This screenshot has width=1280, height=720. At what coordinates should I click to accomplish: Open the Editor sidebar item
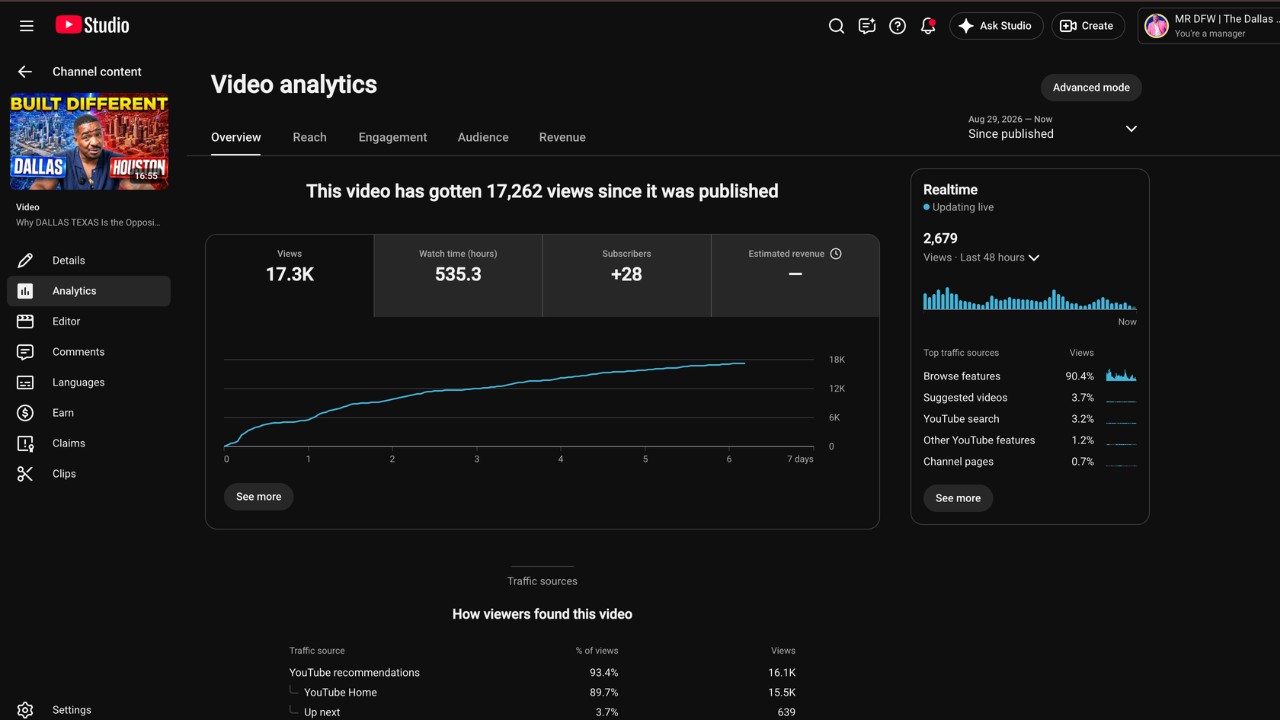pyautogui.click(x=89, y=321)
